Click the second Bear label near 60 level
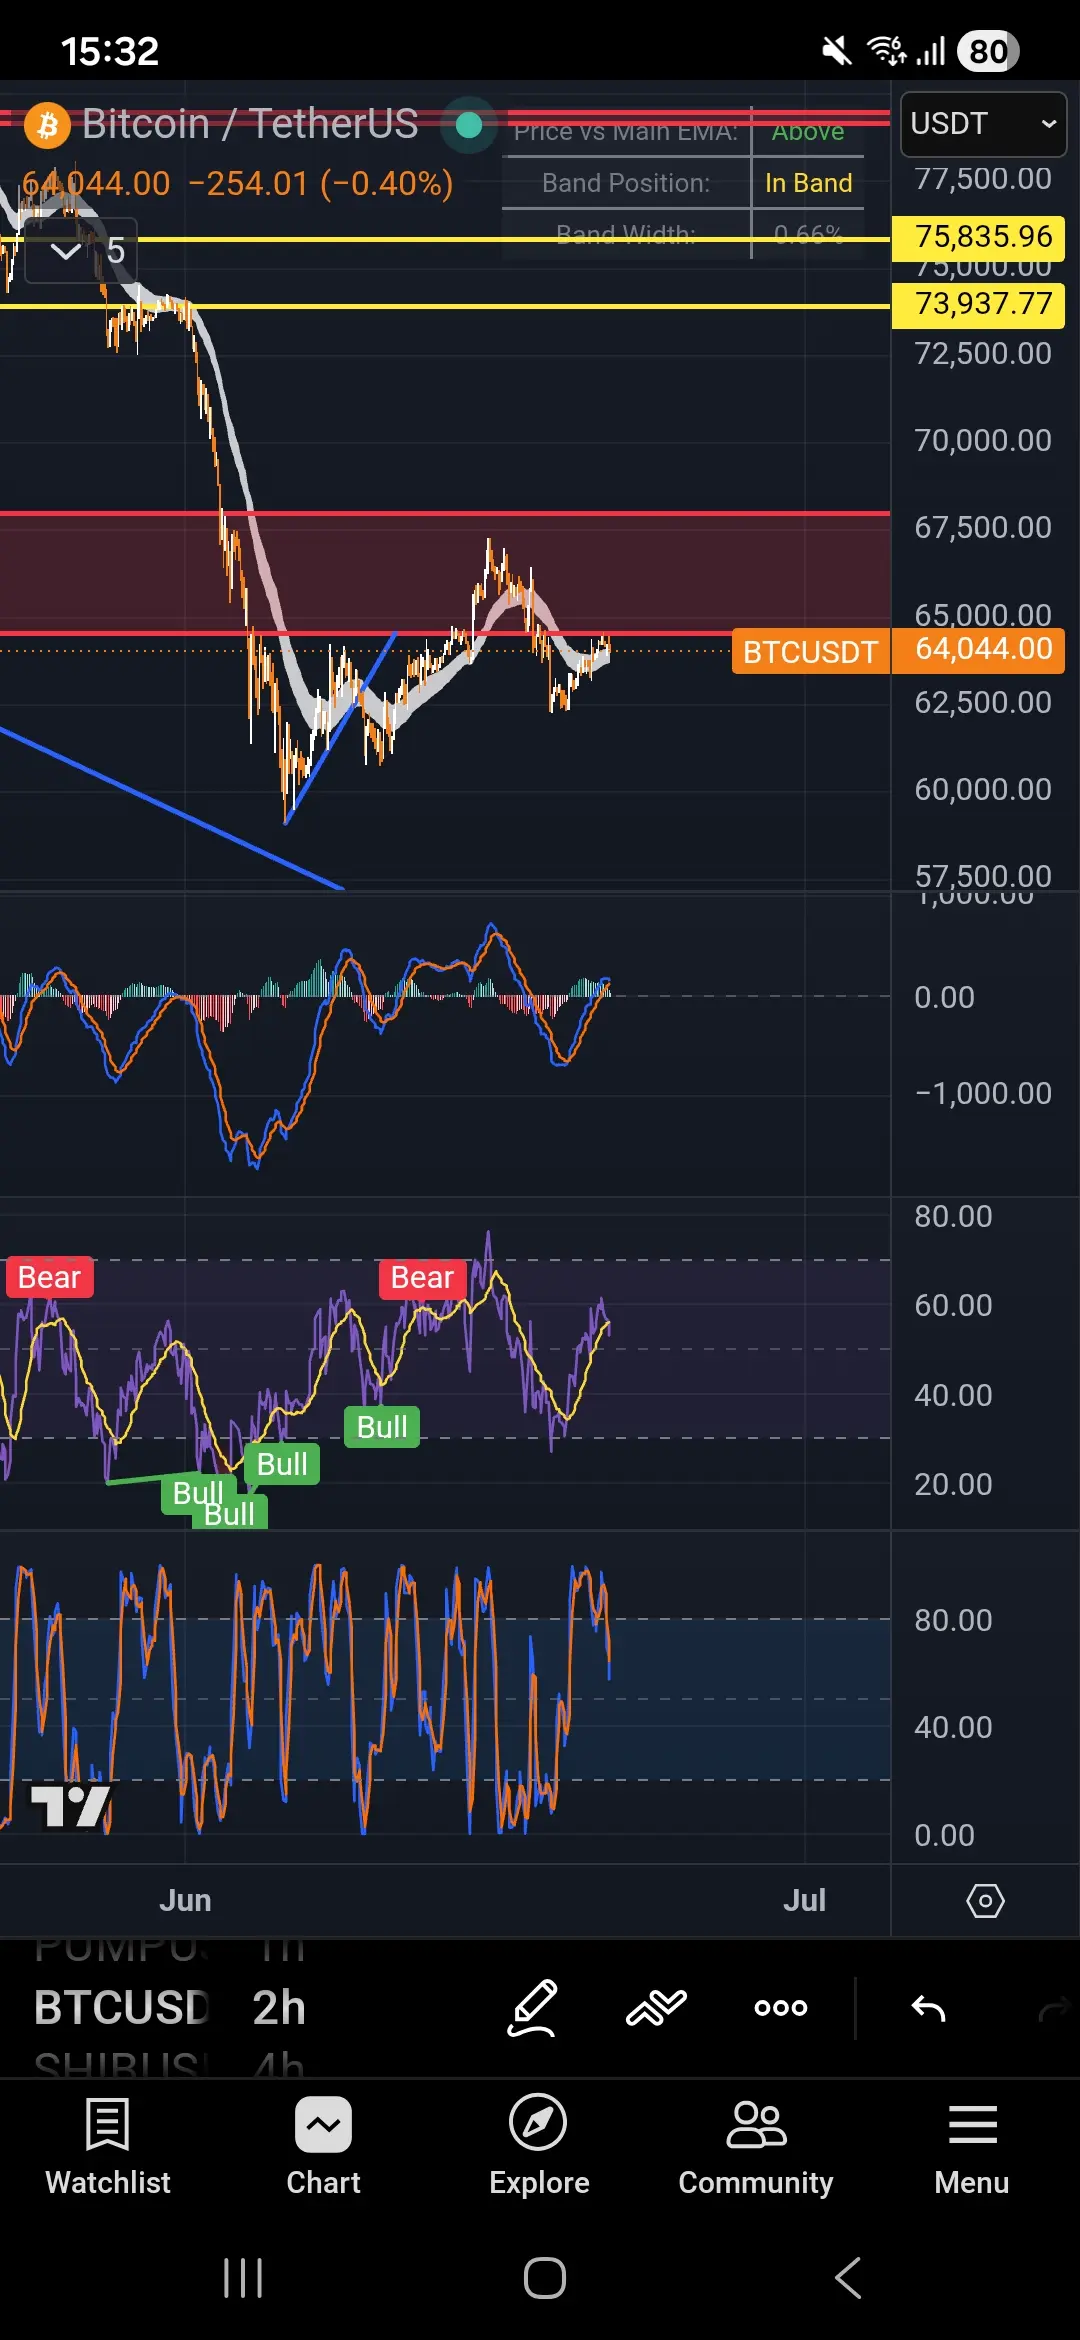Image resolution: width=1080 pixels, height=2340 pixels. [x=422, y=1277]
